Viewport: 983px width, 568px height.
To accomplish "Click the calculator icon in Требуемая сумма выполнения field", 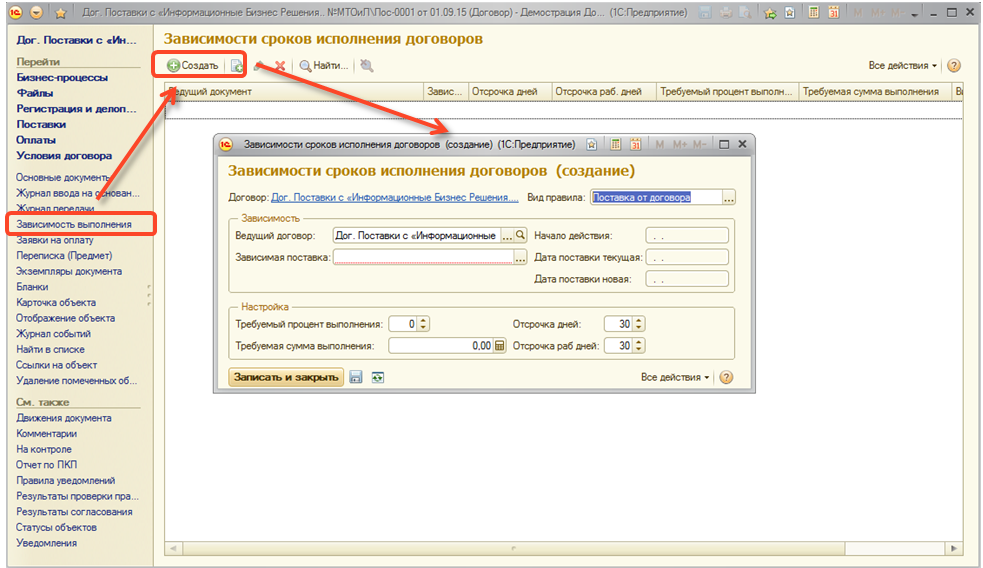I will (500, 346).
